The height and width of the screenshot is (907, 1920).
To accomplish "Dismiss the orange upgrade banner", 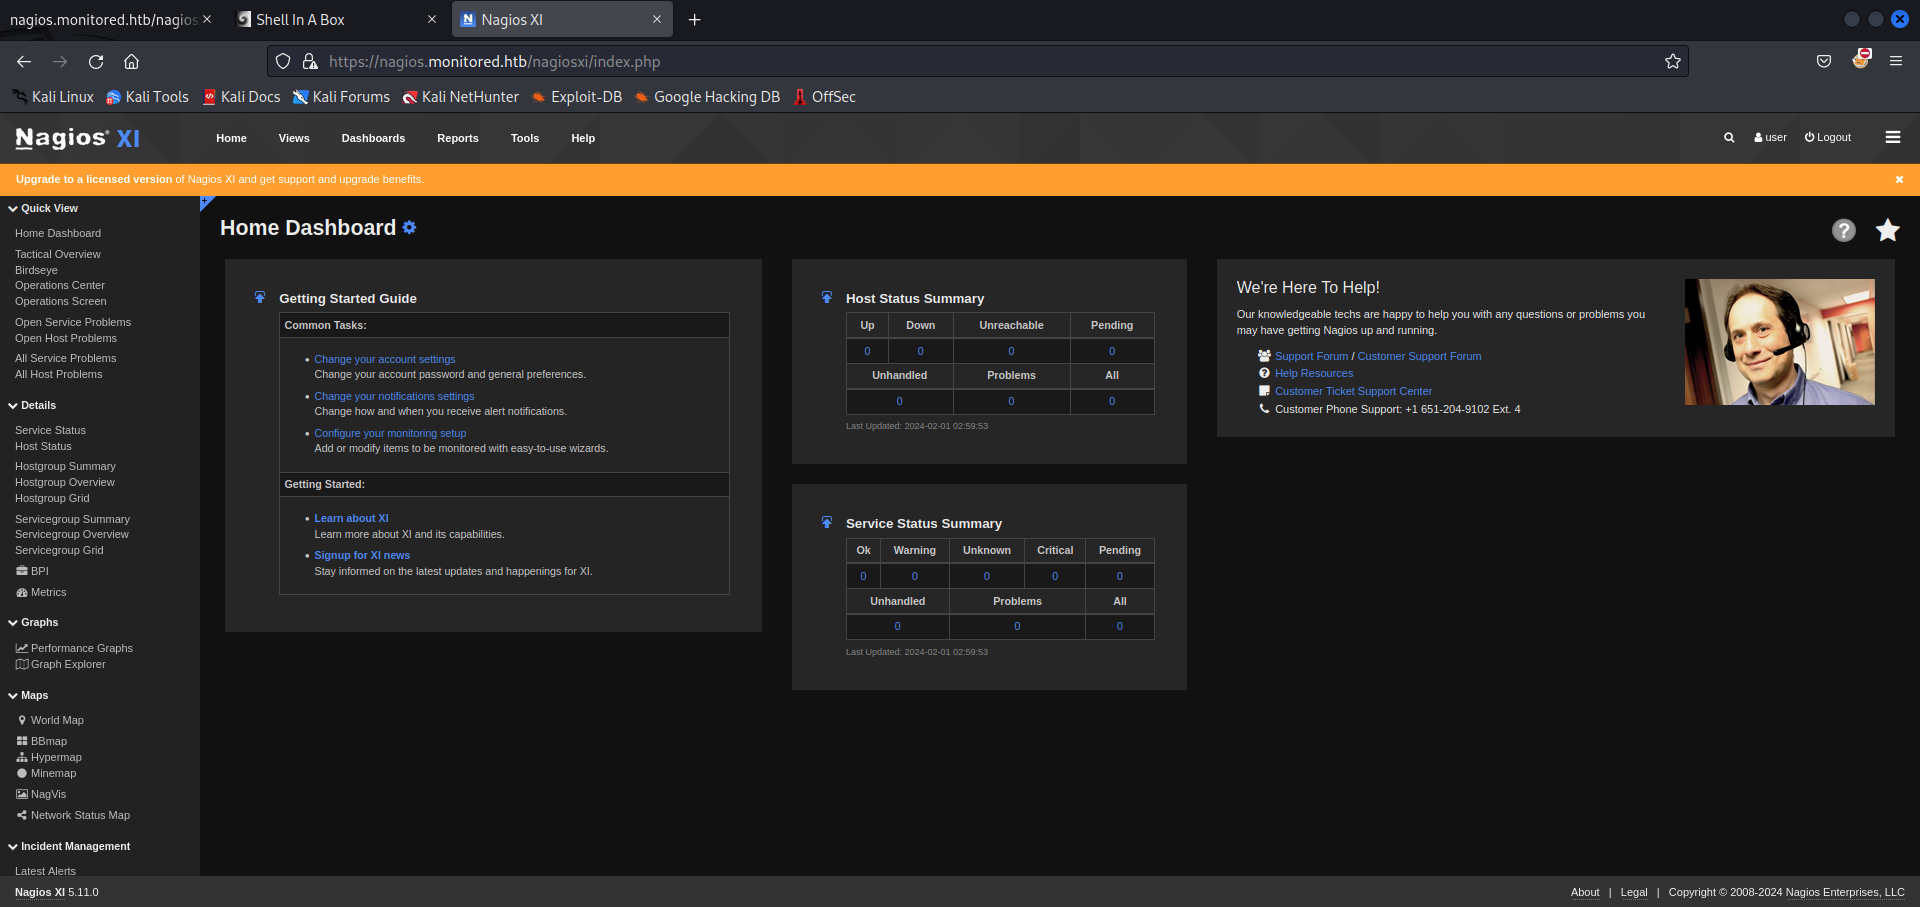I will point(1899,180).
